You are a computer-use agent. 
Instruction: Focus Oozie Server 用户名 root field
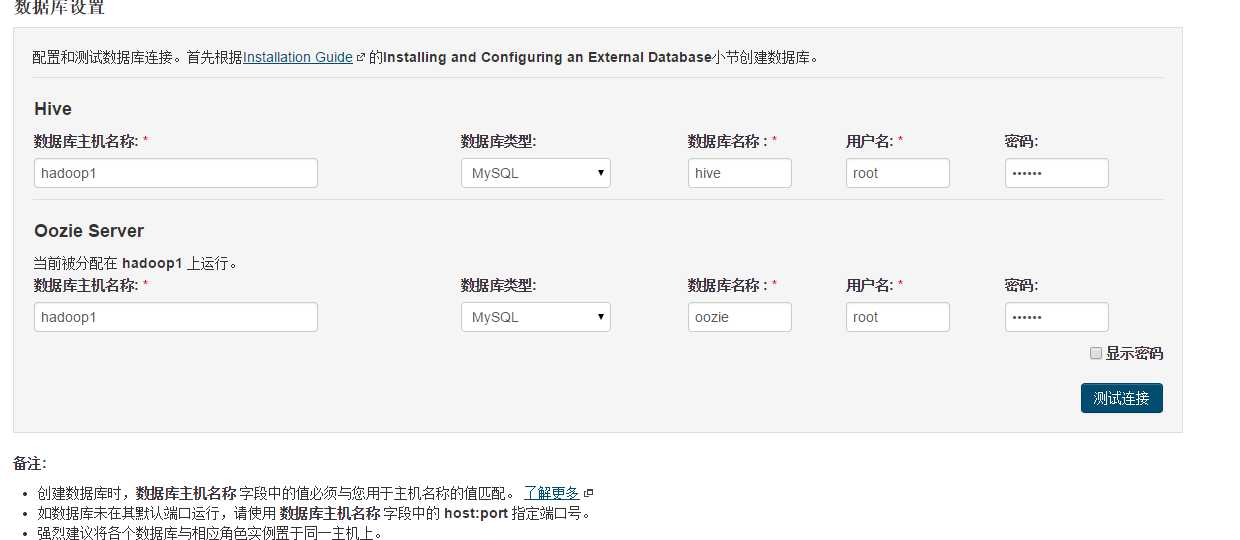click(x=898, y=317)
